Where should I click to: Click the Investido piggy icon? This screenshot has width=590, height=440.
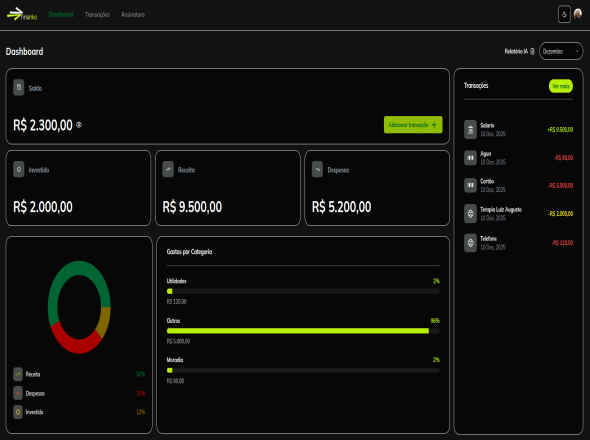point(18,169)
